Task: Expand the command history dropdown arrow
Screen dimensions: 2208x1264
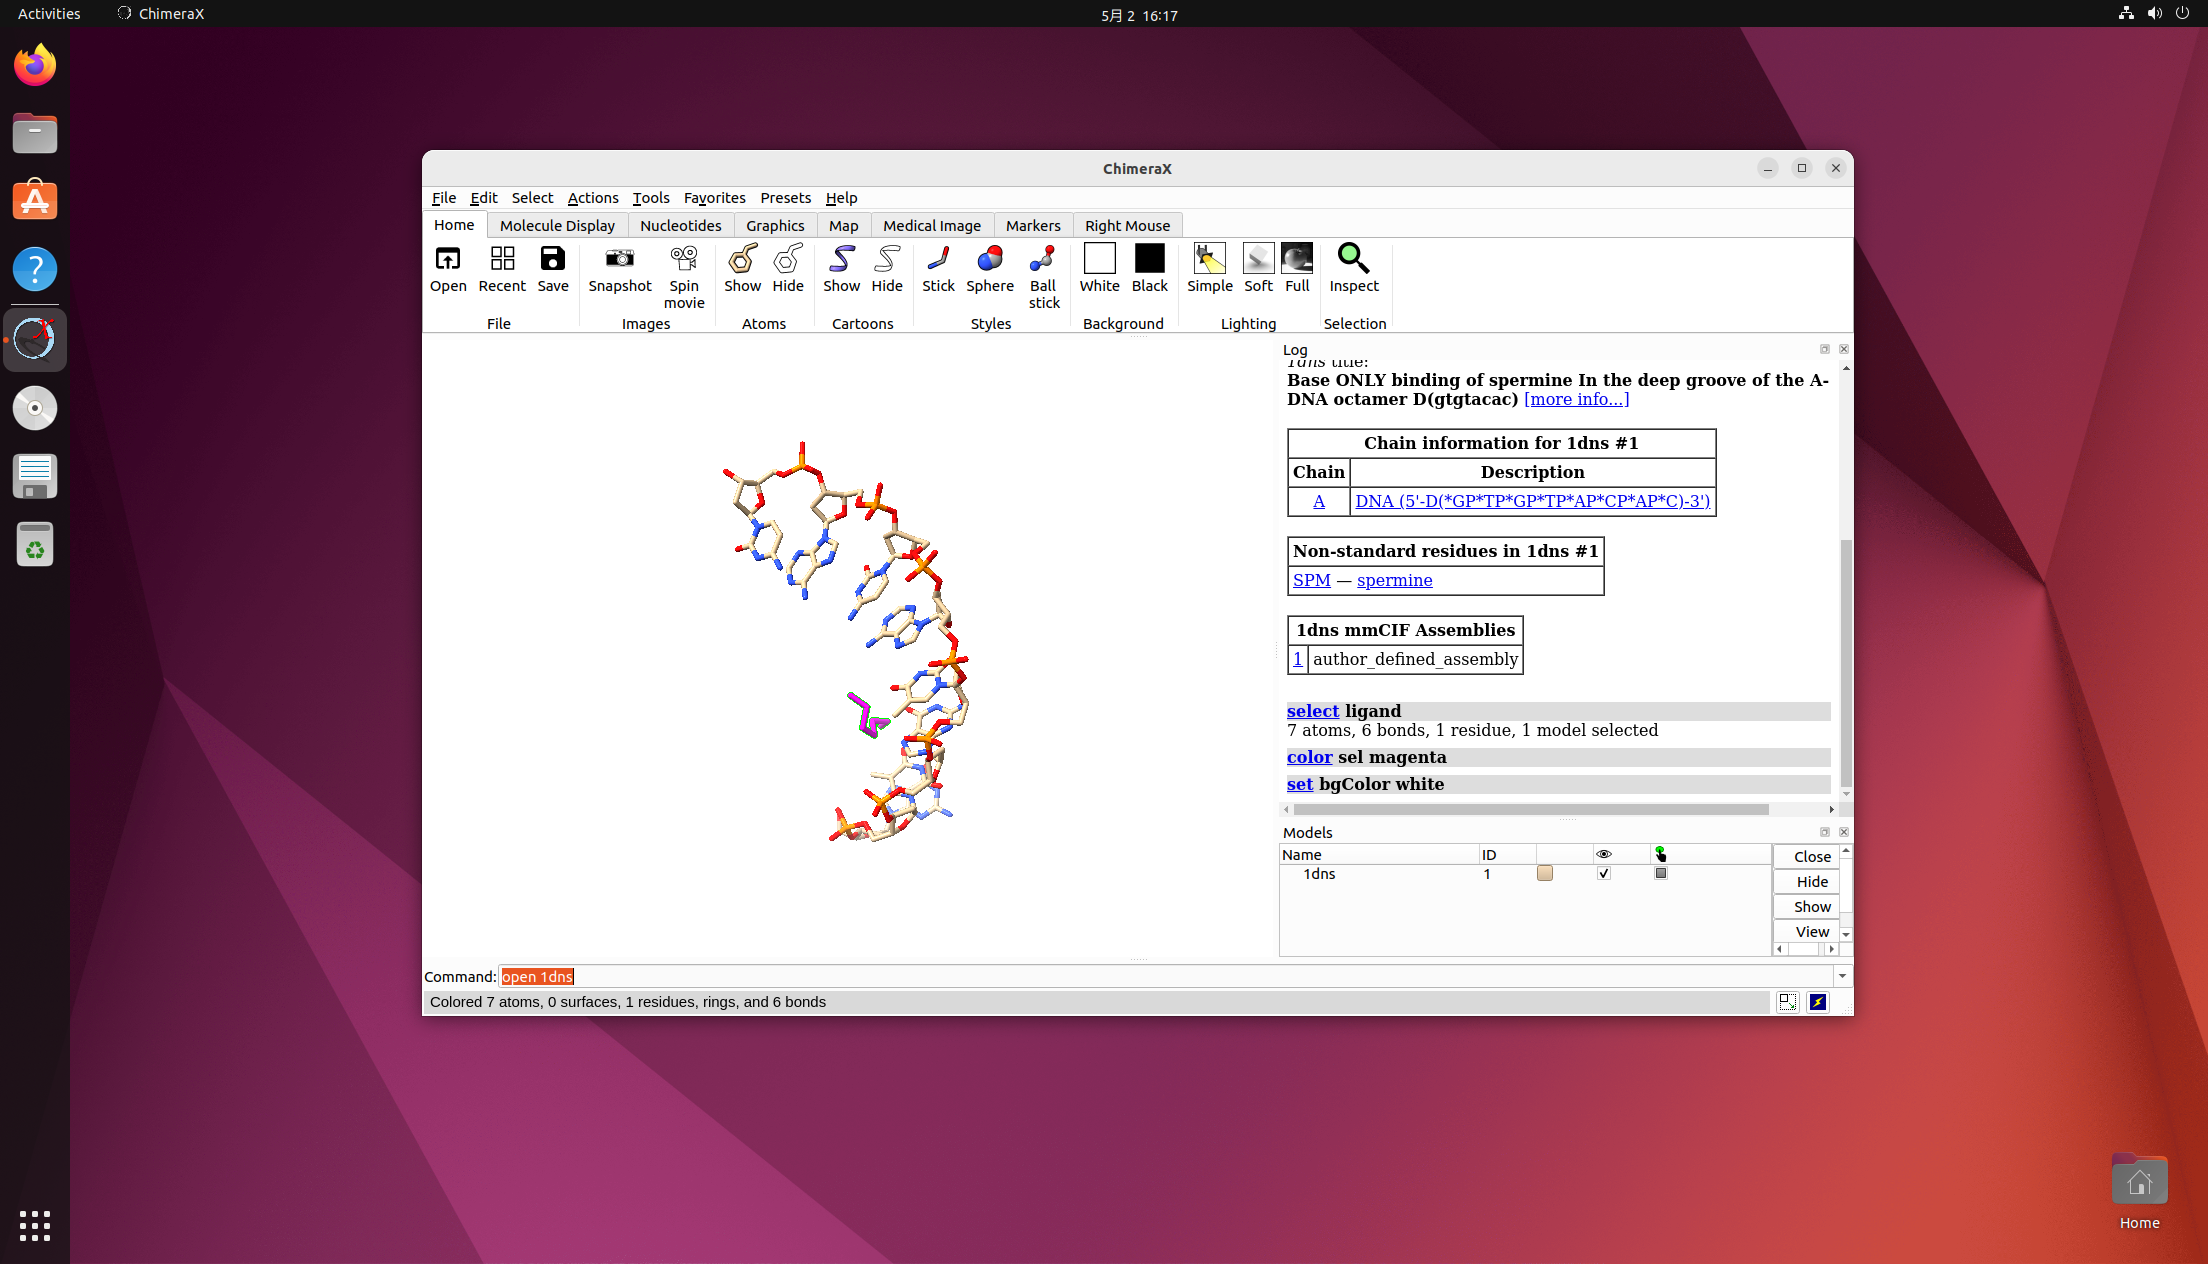Action: pyautogui.click(x=1842, y=977)
